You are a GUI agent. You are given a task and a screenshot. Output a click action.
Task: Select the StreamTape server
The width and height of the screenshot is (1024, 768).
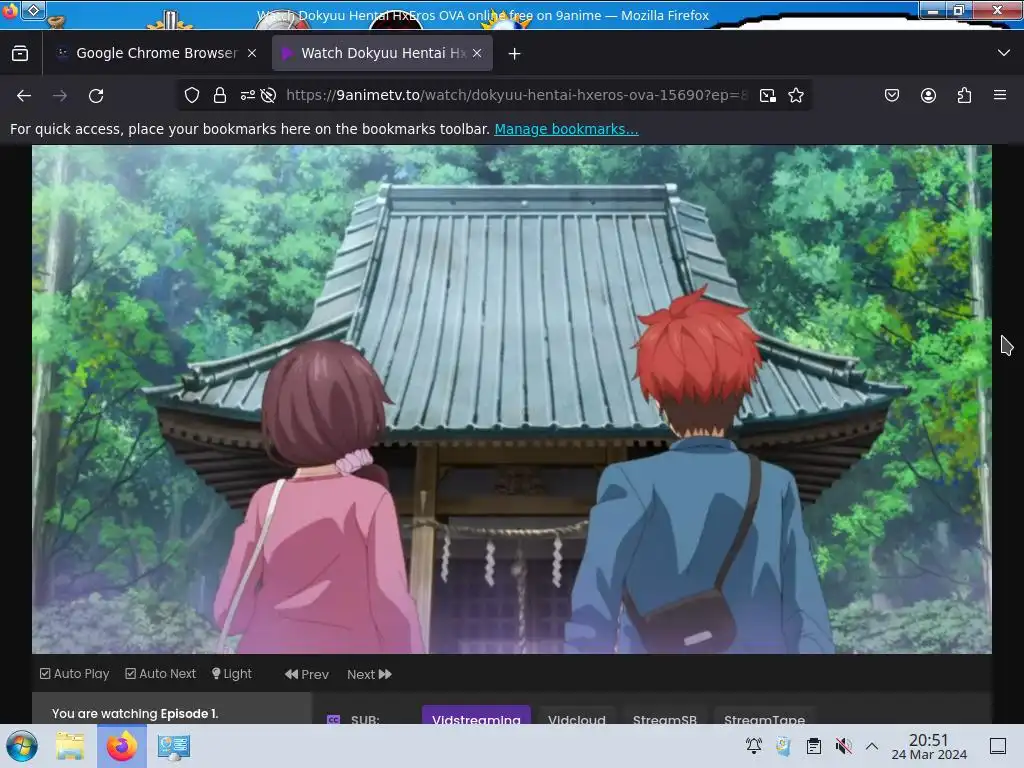[x=764, y=717]
